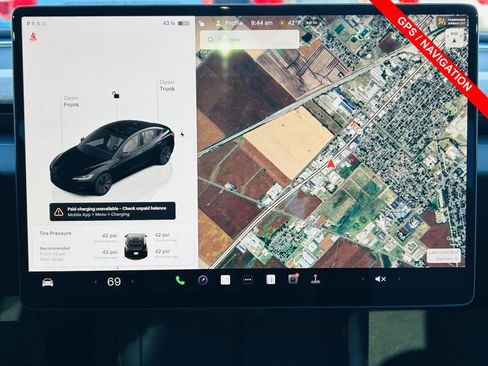This screenshot has width=488, height=366.
Task: Tap the yellow warning triangle in alert
Action: point(59,212)
